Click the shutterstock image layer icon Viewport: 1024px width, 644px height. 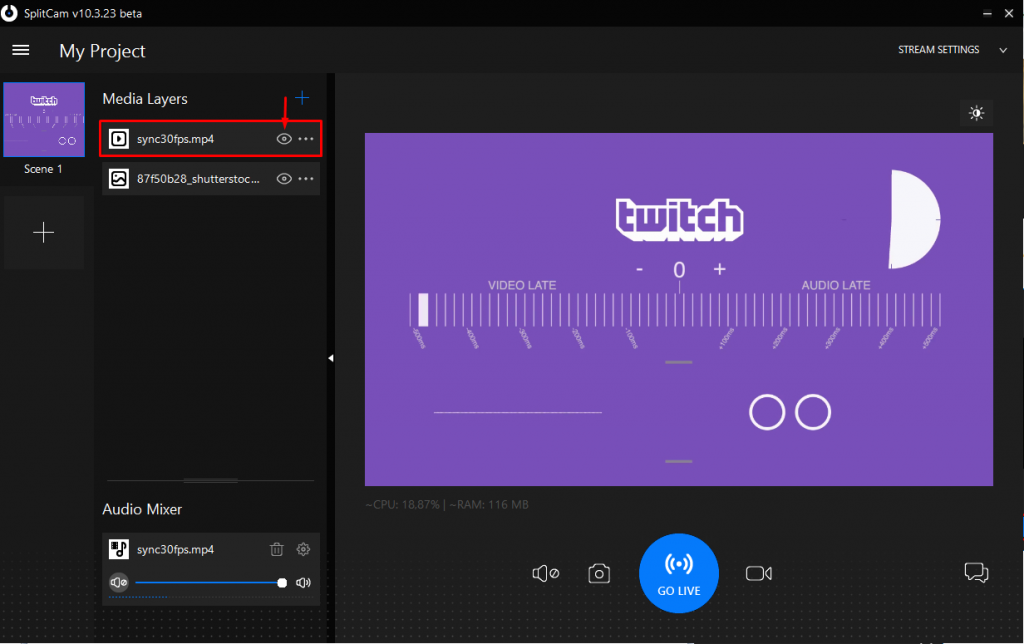[119, 179]
